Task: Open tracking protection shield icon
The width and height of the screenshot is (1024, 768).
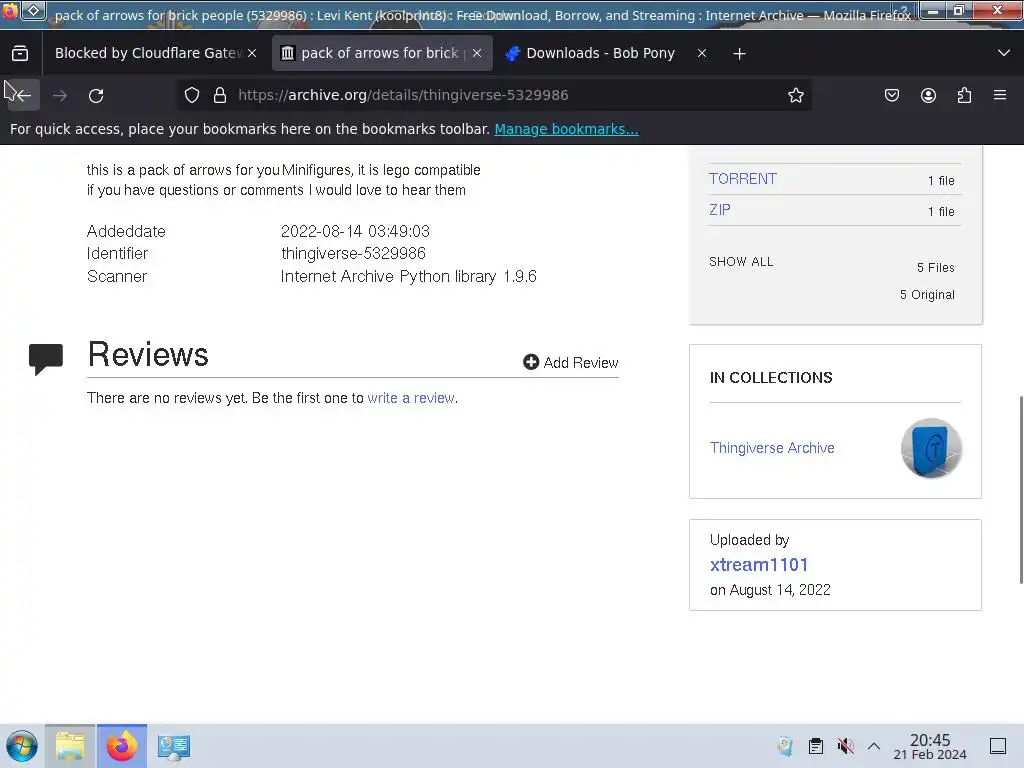Action: 191,95
